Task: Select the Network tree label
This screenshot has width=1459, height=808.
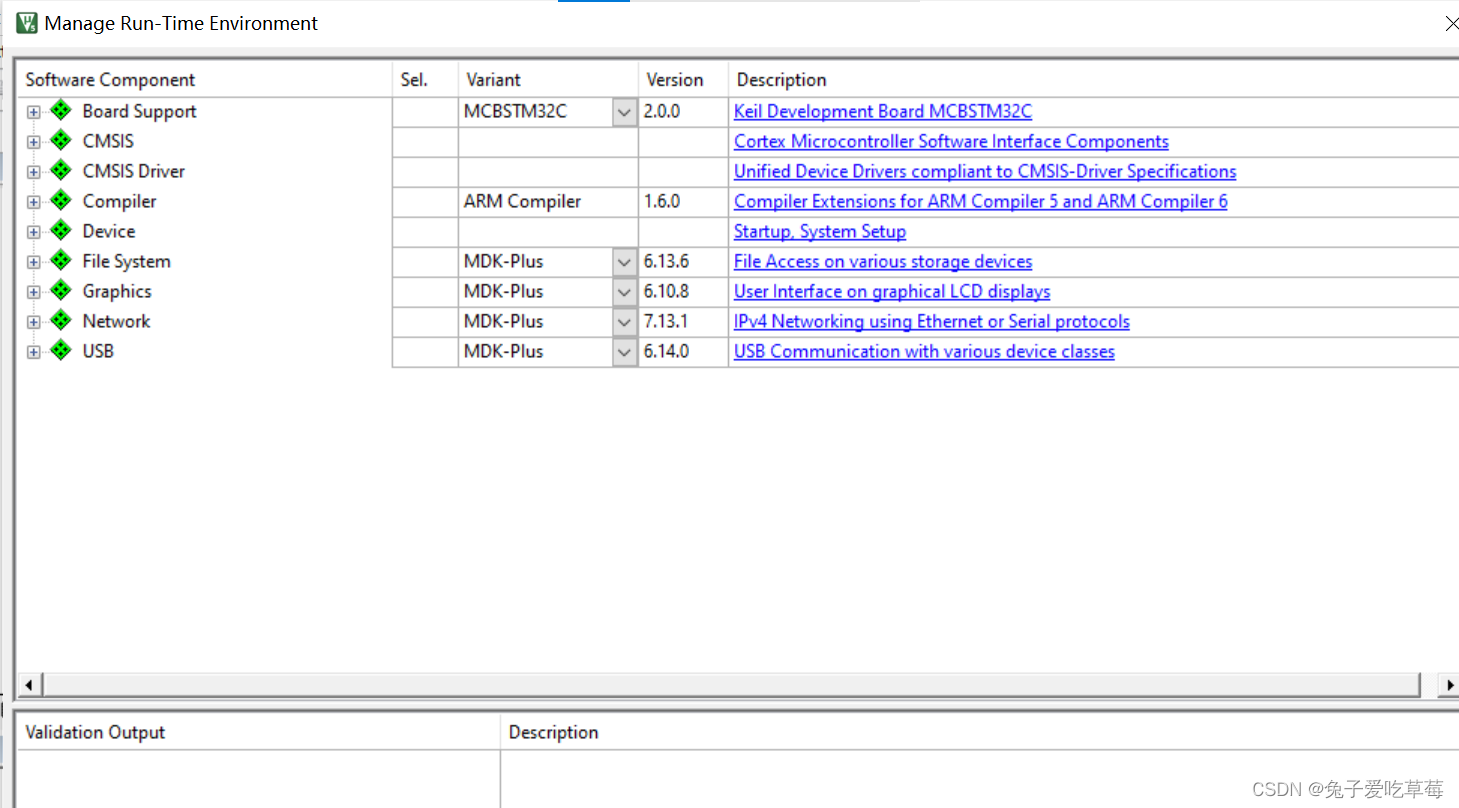Action: (116, 321)
